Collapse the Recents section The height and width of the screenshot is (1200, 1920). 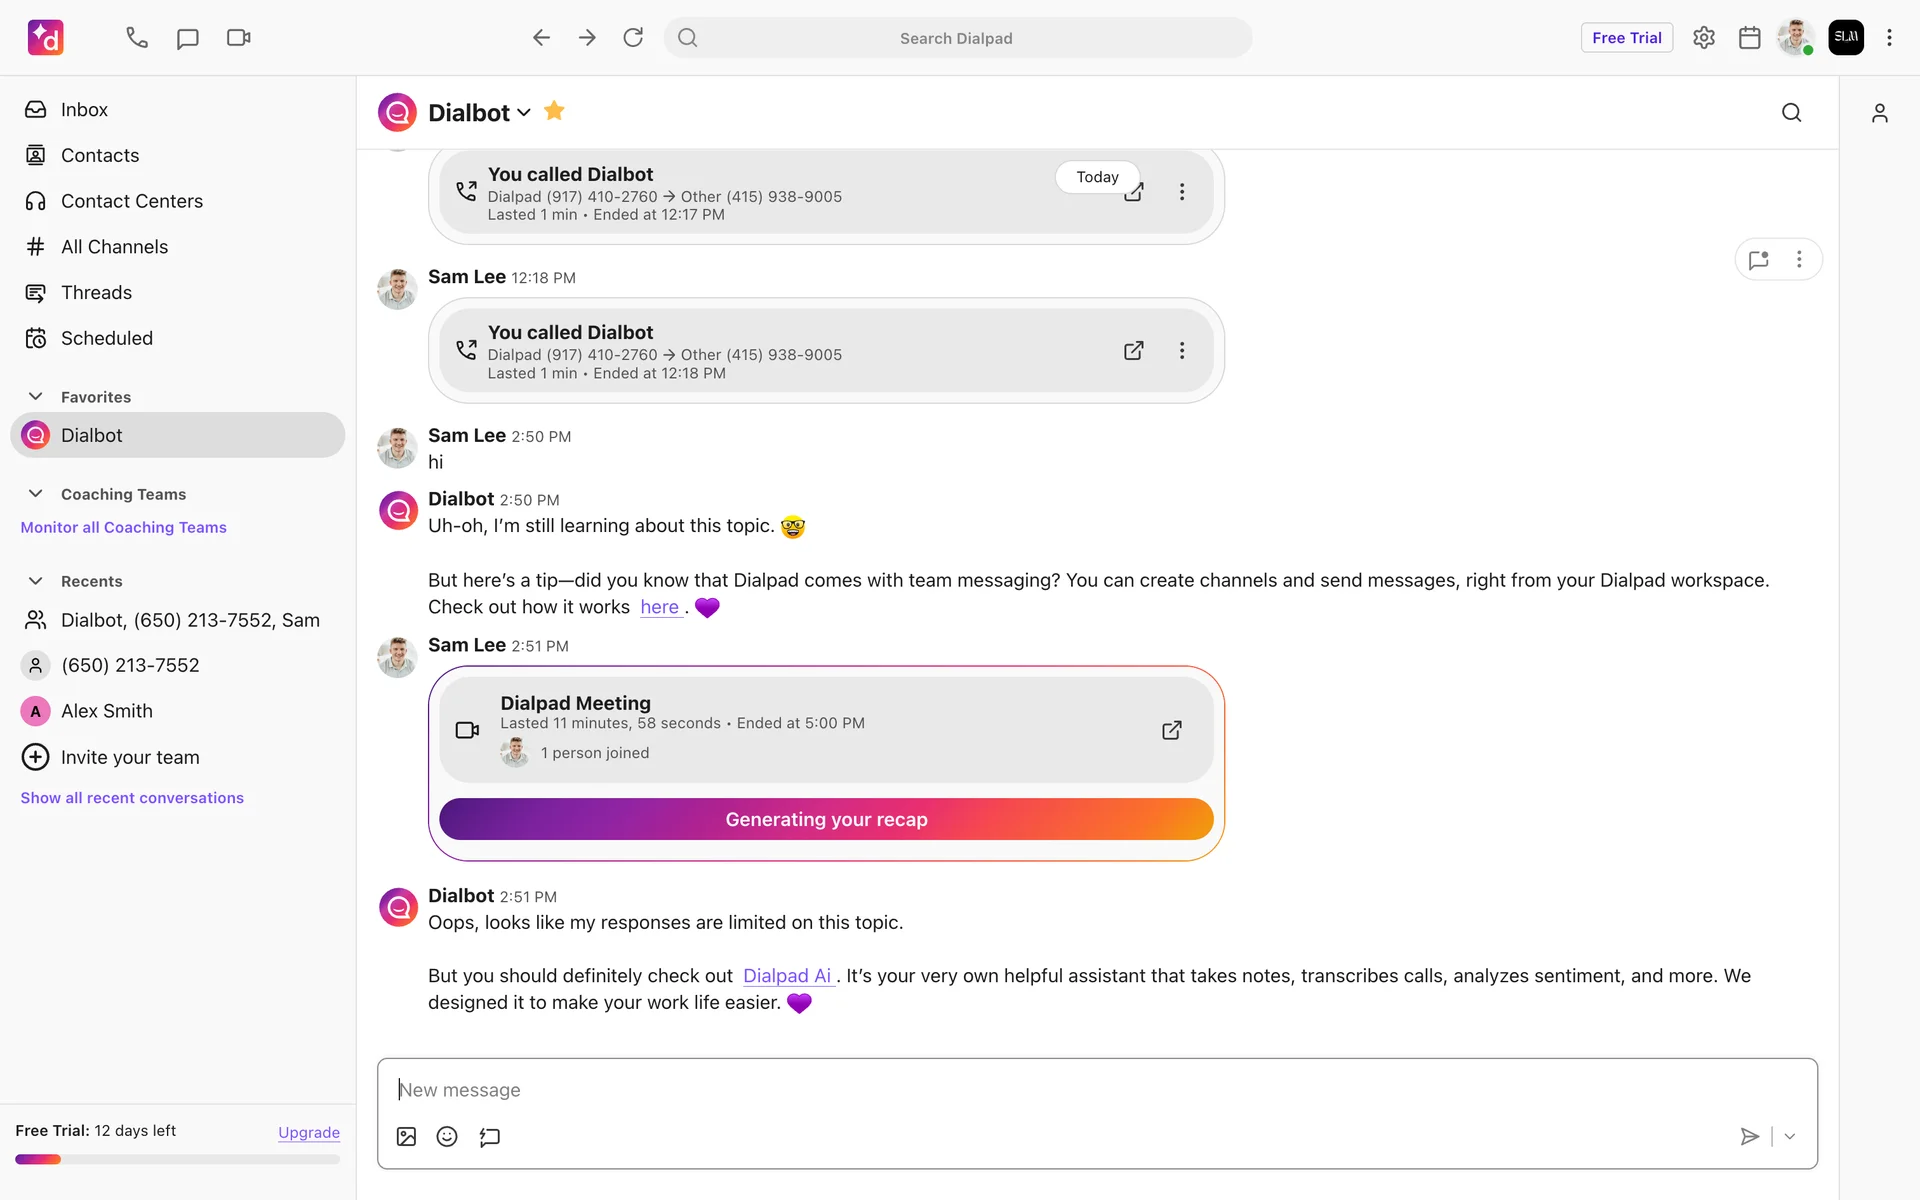pos(36,581)
